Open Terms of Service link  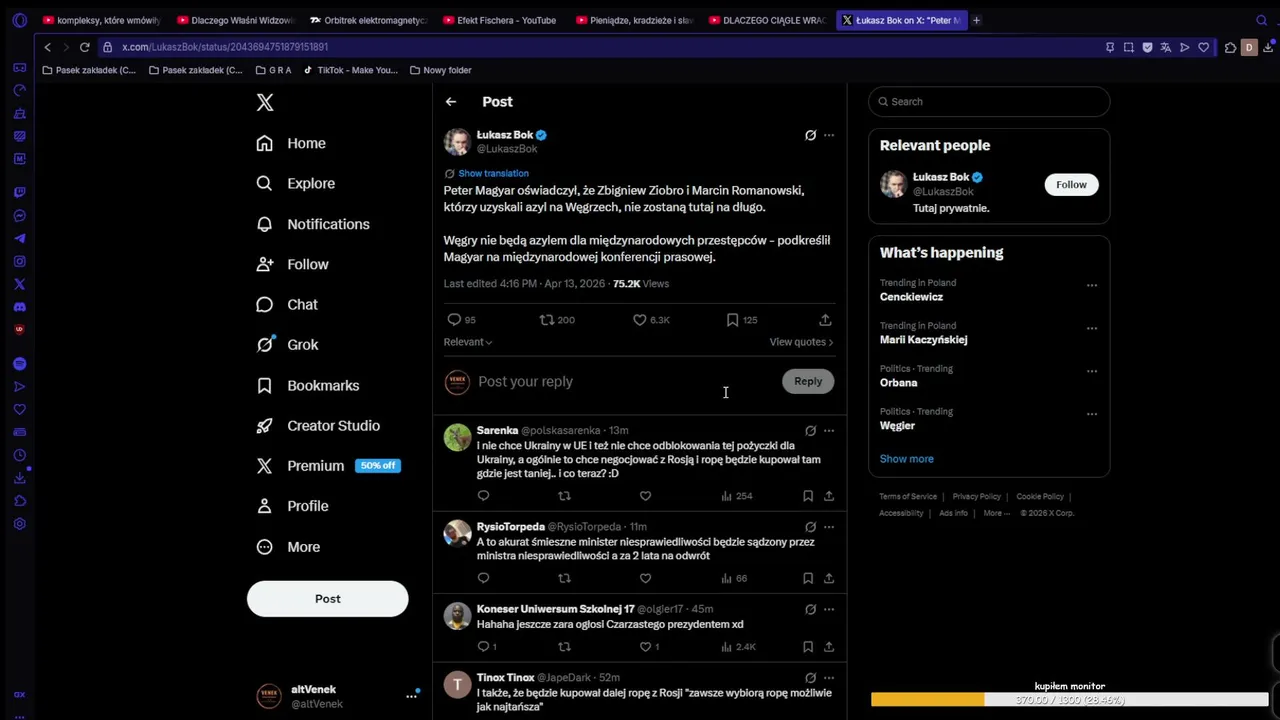point(908,497)
